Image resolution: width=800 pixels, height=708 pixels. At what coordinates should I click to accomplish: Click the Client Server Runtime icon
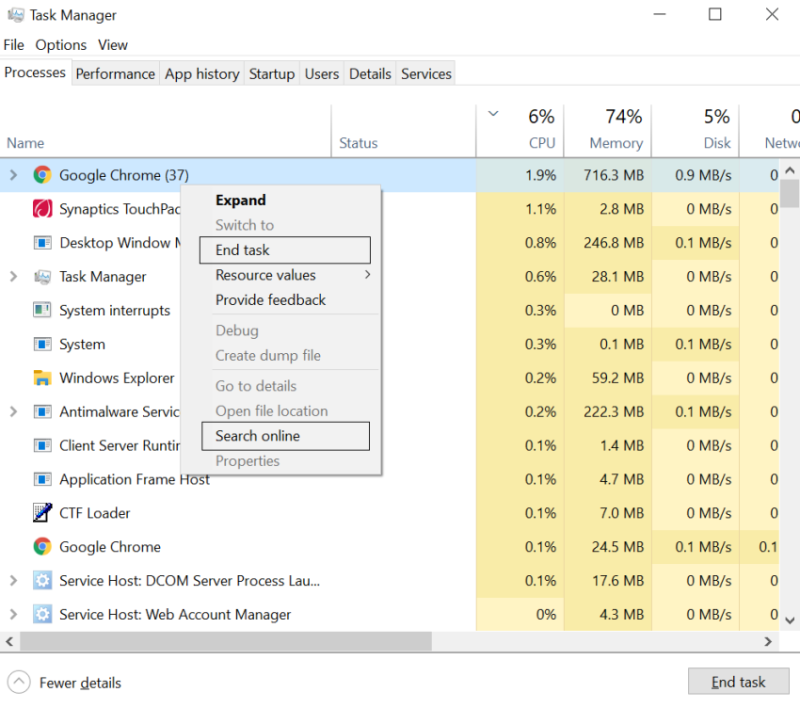[42, 445]
